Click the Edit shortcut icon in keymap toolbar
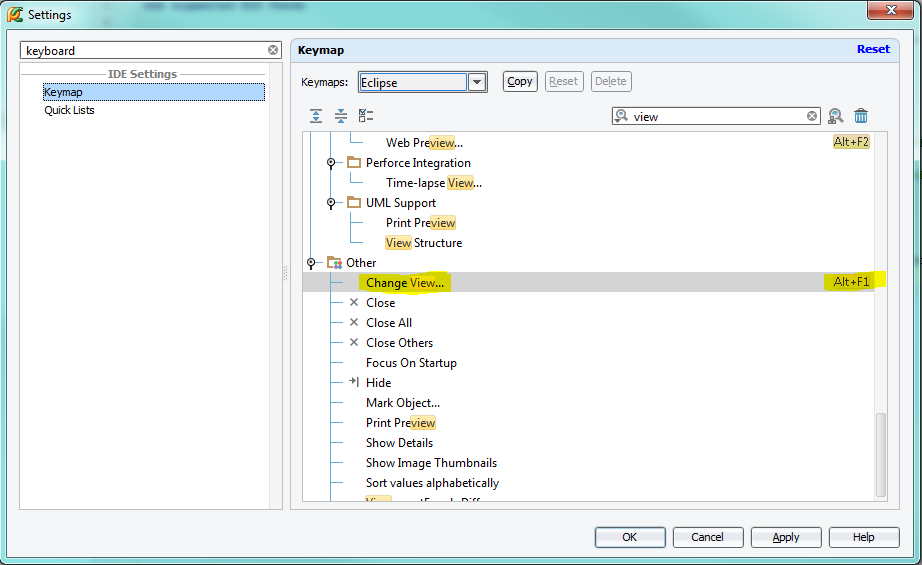 point(366,116)
